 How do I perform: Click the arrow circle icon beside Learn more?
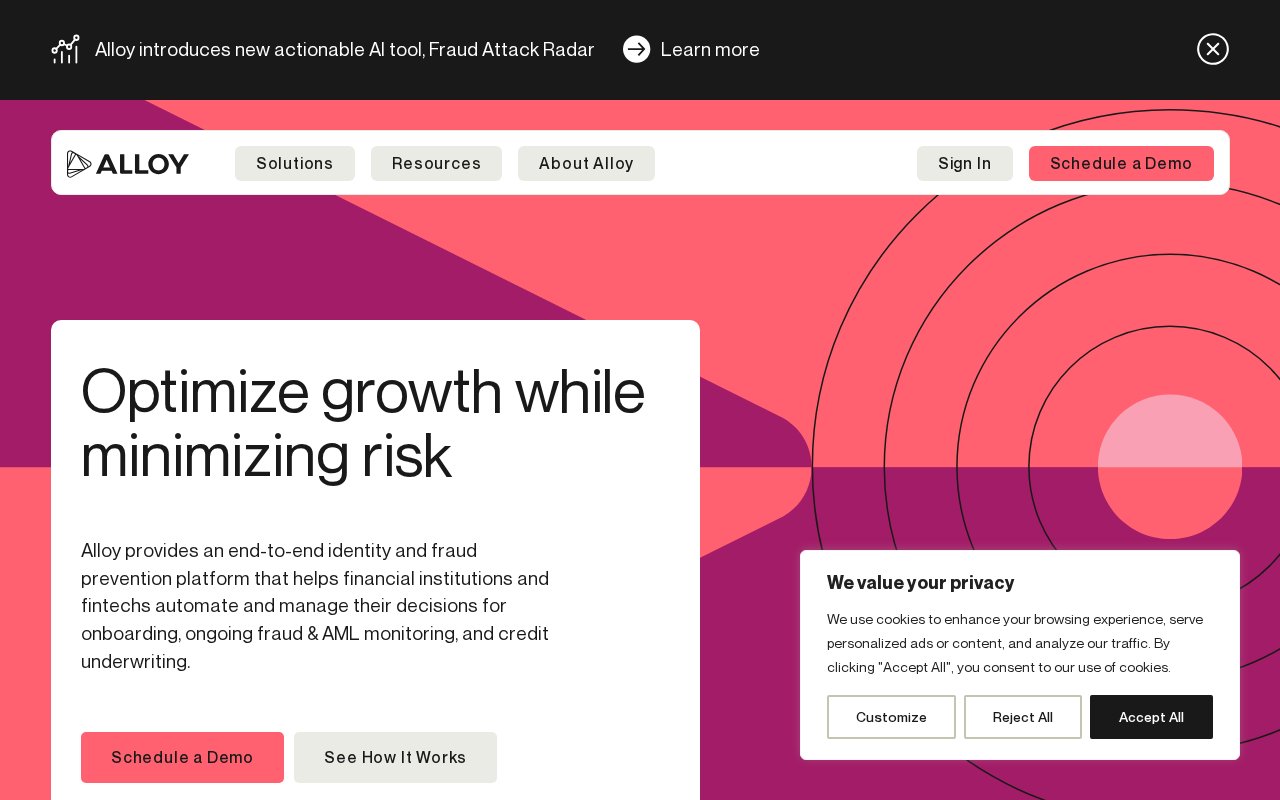point(636,49)
